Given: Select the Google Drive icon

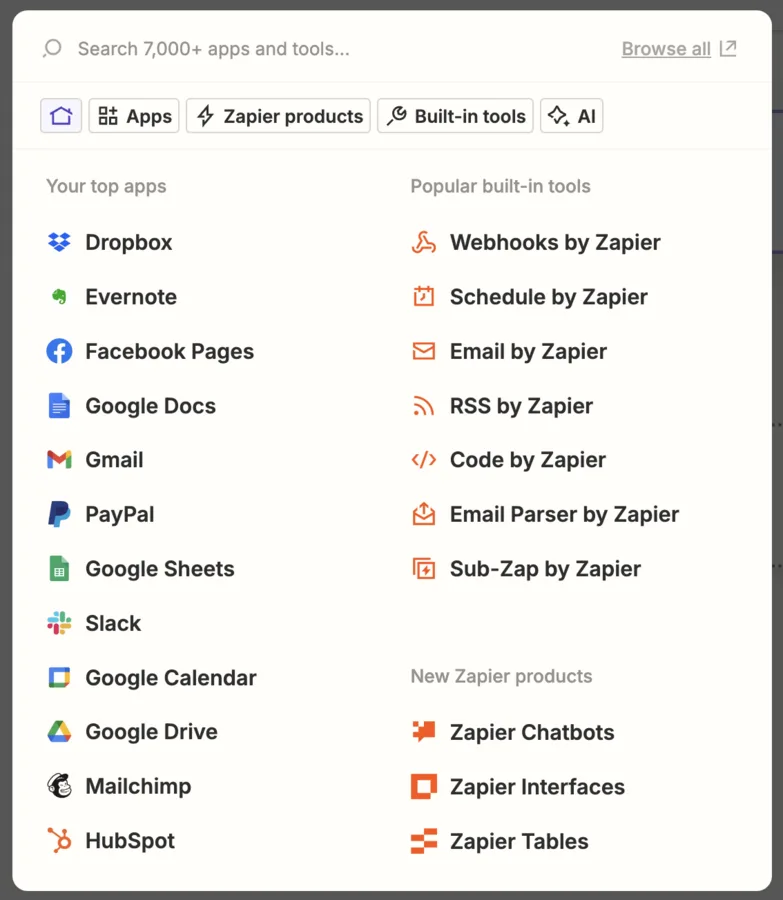Looking at the screenshot, I should pyautogui.click(x=59, y=731).
